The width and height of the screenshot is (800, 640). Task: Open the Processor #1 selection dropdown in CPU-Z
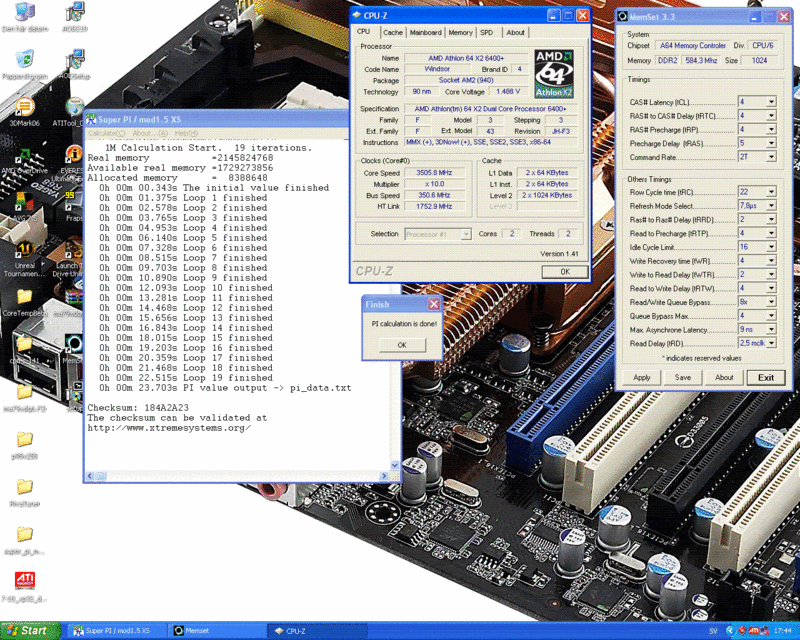point(438,234)
